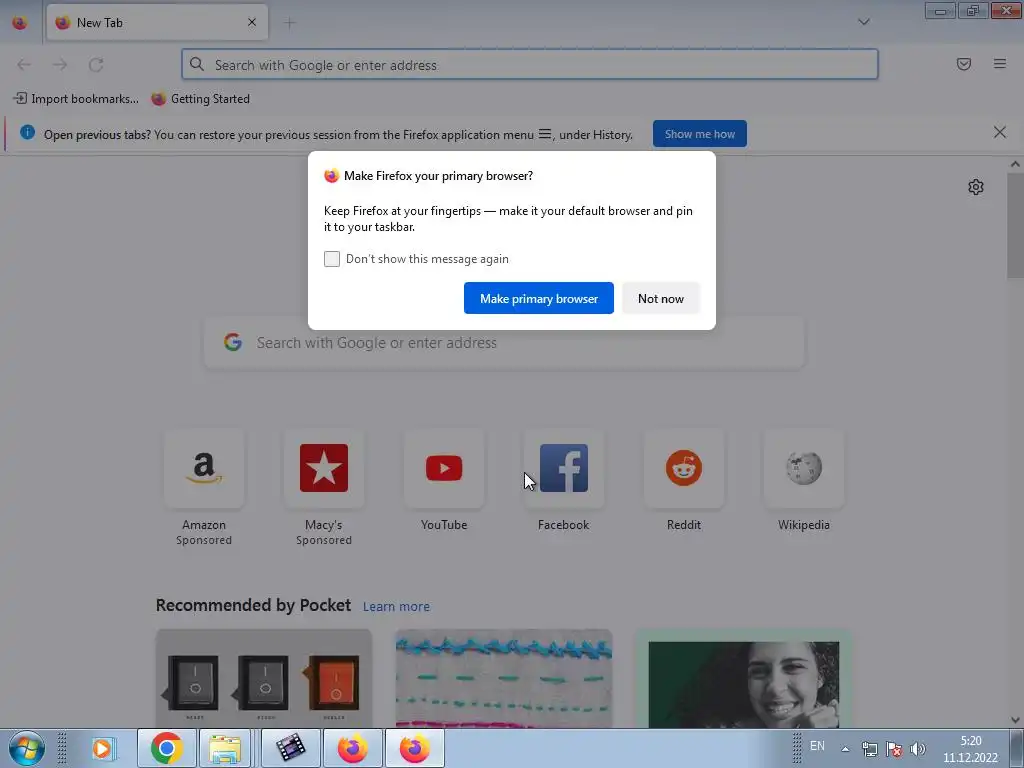Open new tab personalize gear icon

976,187
